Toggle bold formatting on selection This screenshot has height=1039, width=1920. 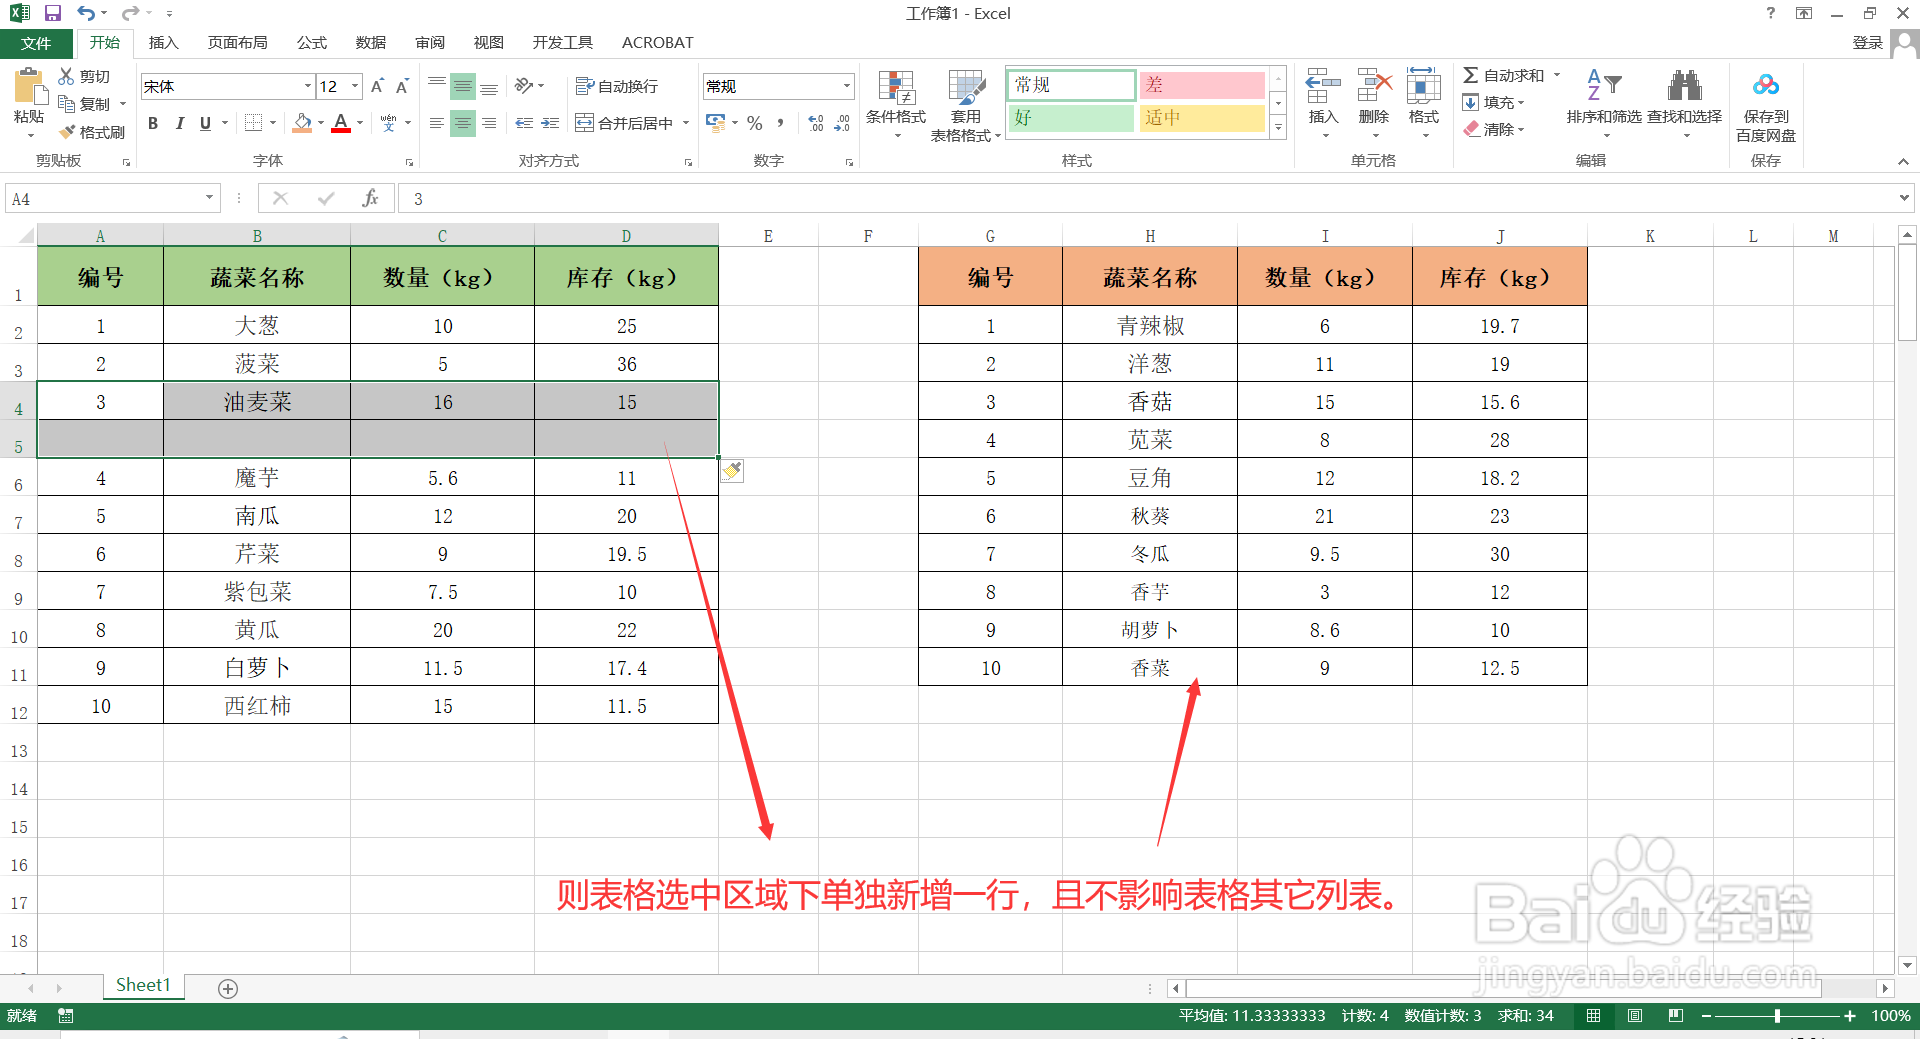coord(153,123)
